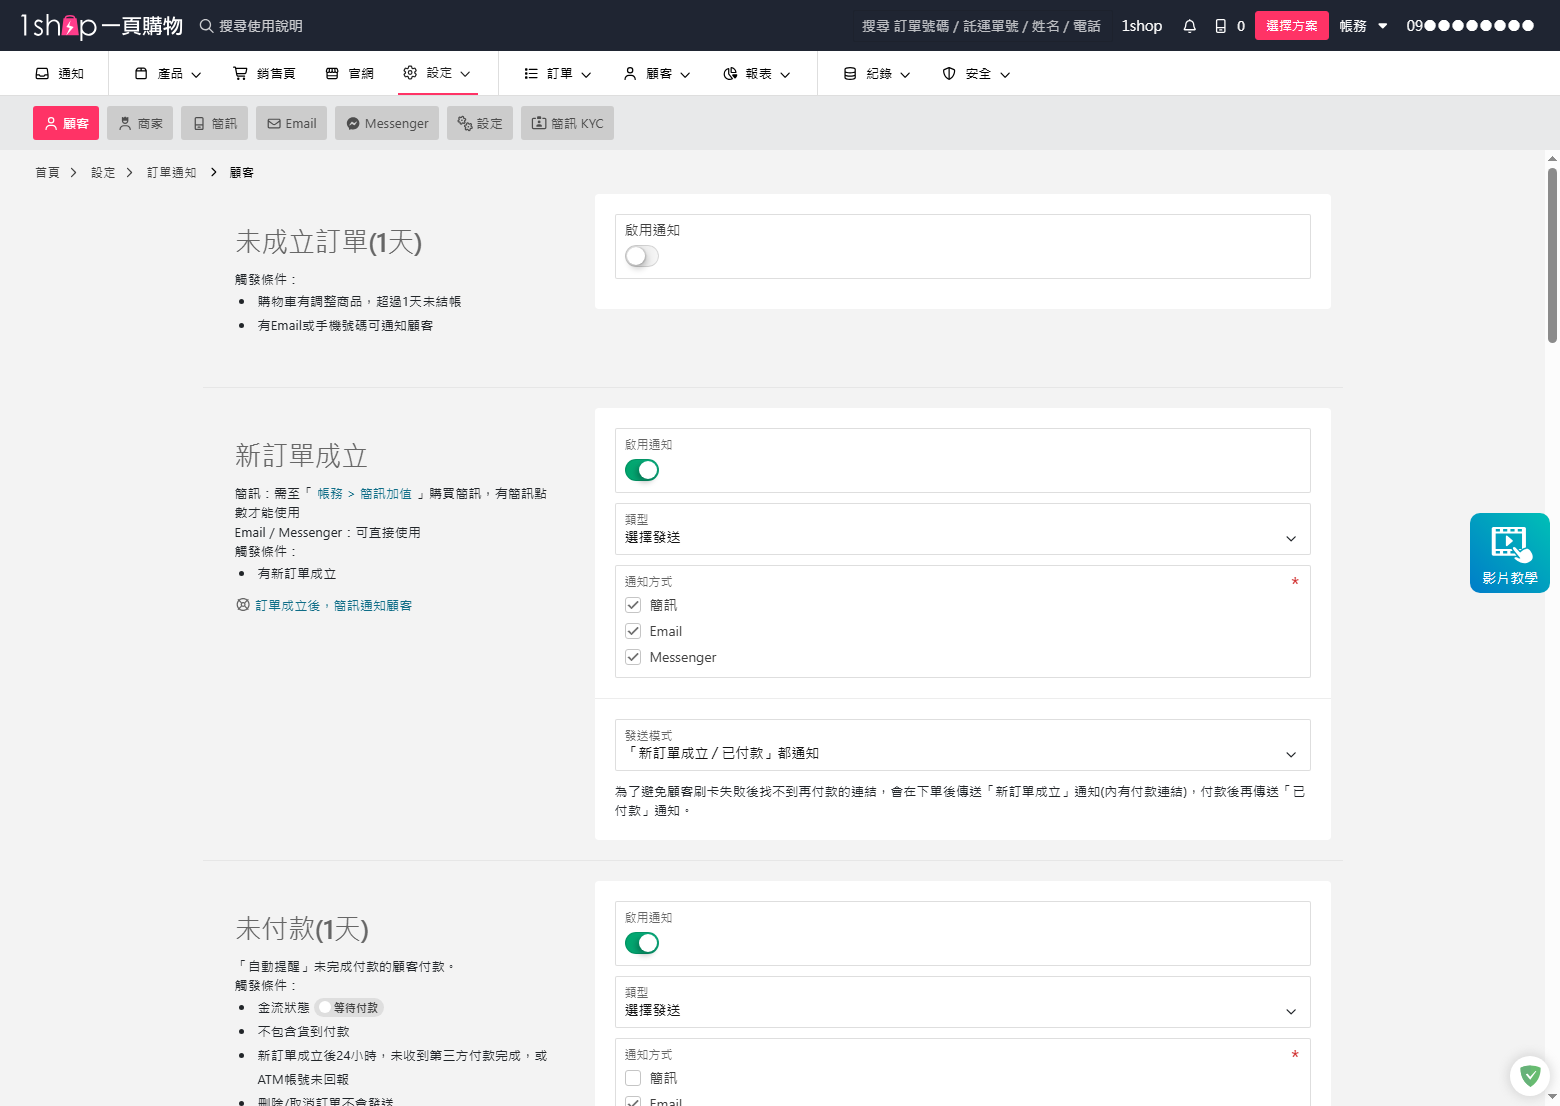Switch to the 商家 tab

(139, 122)
